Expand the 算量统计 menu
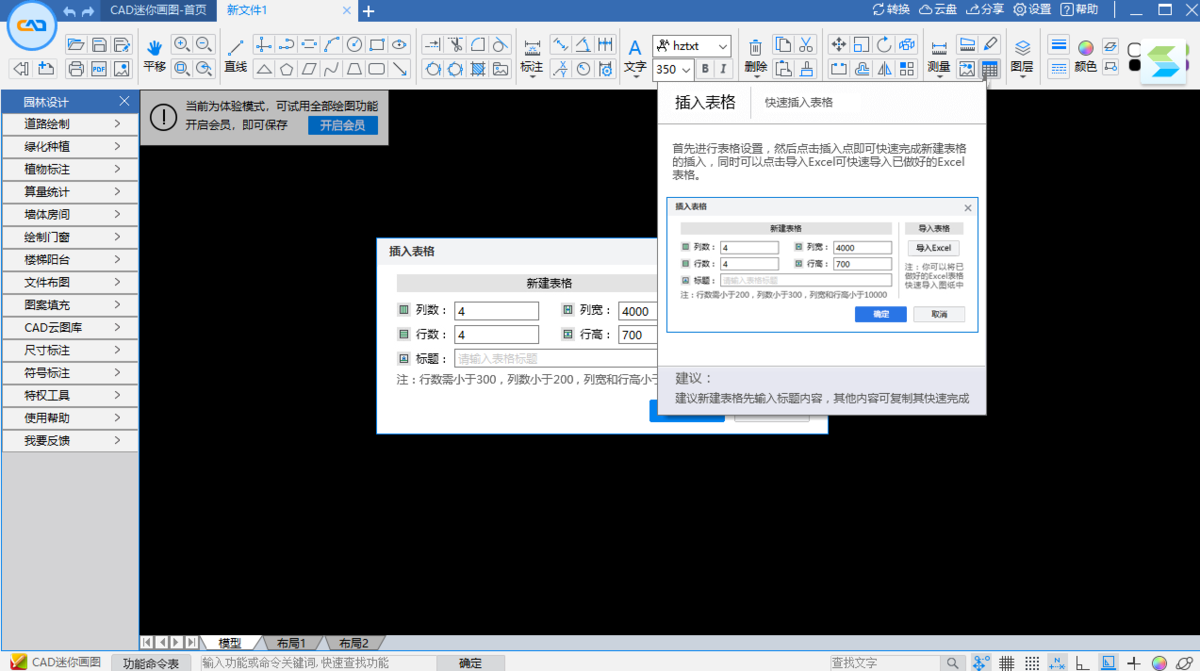 click(70, 192)
